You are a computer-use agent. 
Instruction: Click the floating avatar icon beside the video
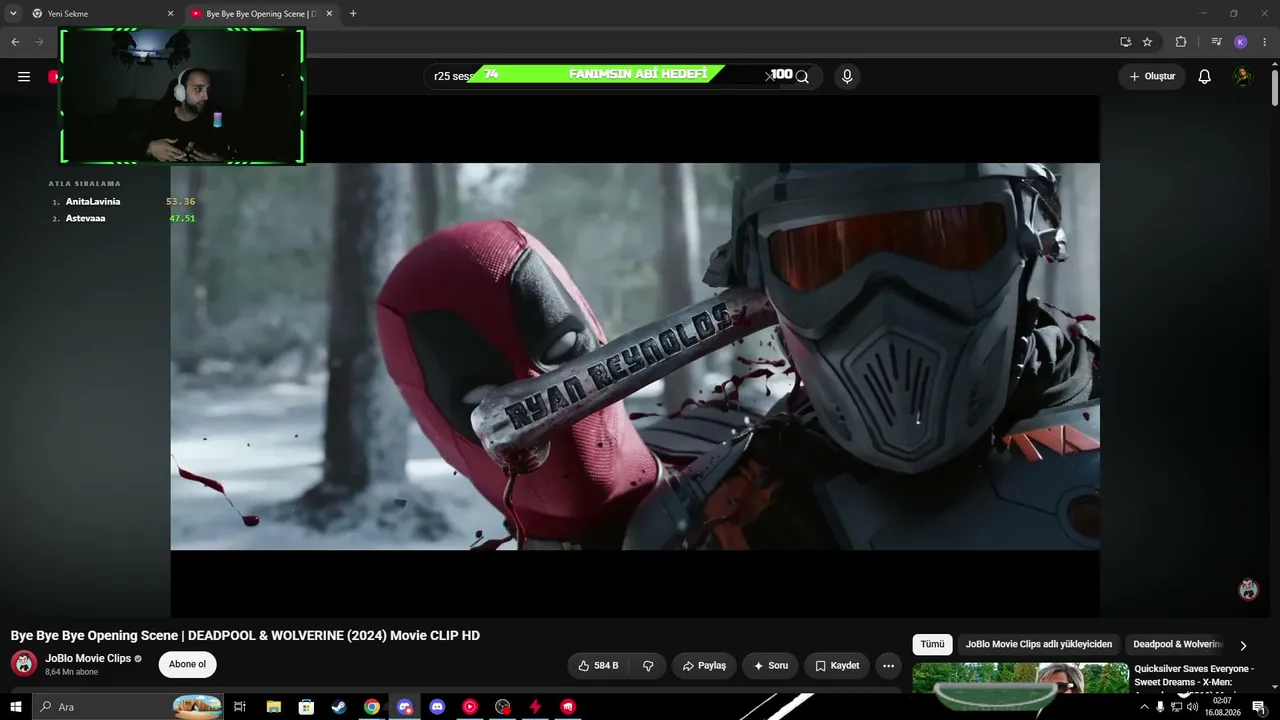[1248, 589]
